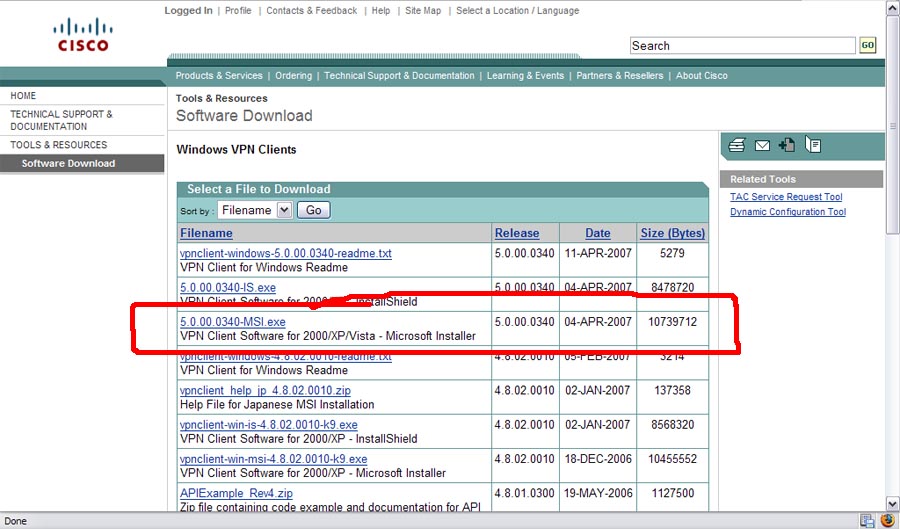
Task: Click the scrollbar up arrow
Action: tap(893, 7)
